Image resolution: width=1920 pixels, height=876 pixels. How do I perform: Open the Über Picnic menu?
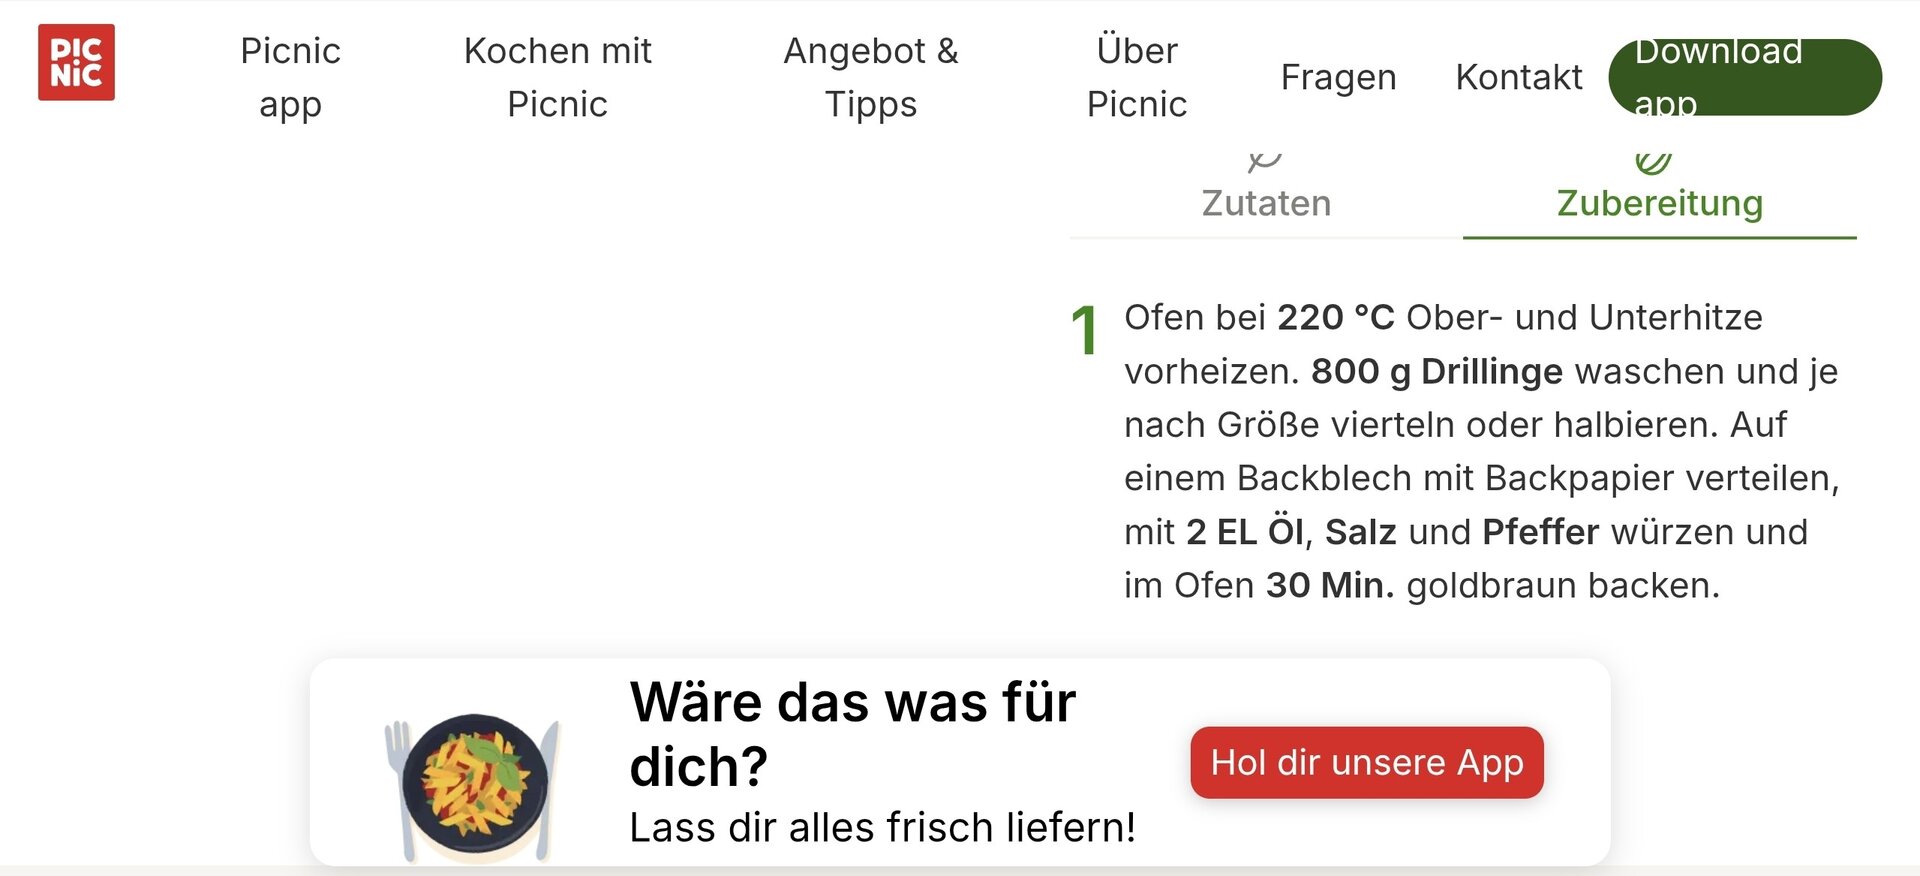1137,77
